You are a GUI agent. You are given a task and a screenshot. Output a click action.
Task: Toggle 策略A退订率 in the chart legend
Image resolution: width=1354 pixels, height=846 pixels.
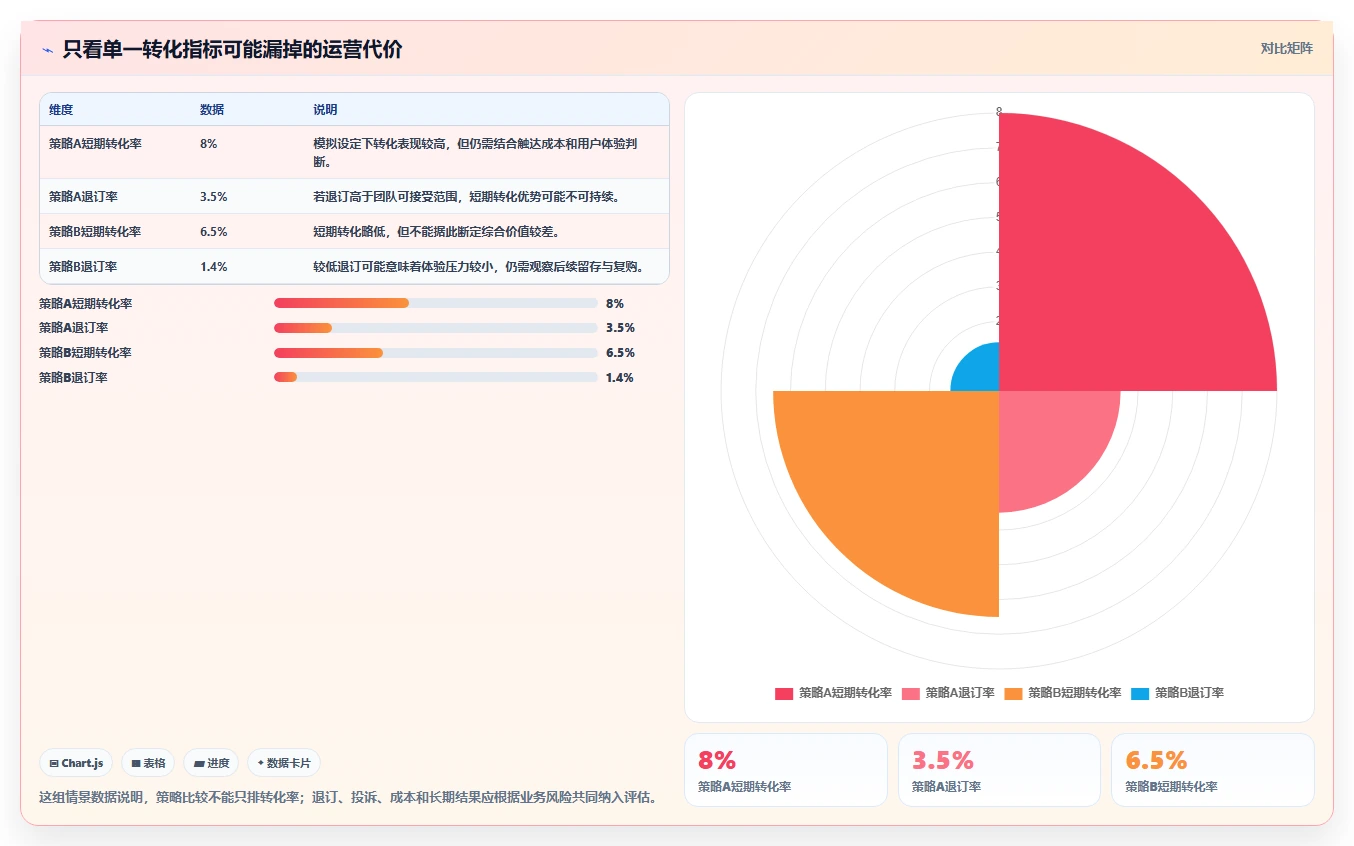tap(946, 693)
